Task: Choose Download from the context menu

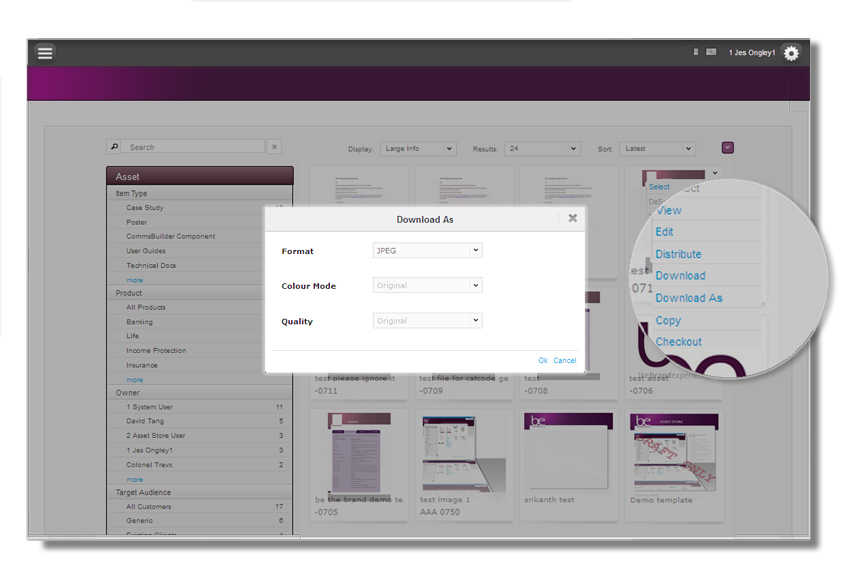Action: (x=680, y=276)
